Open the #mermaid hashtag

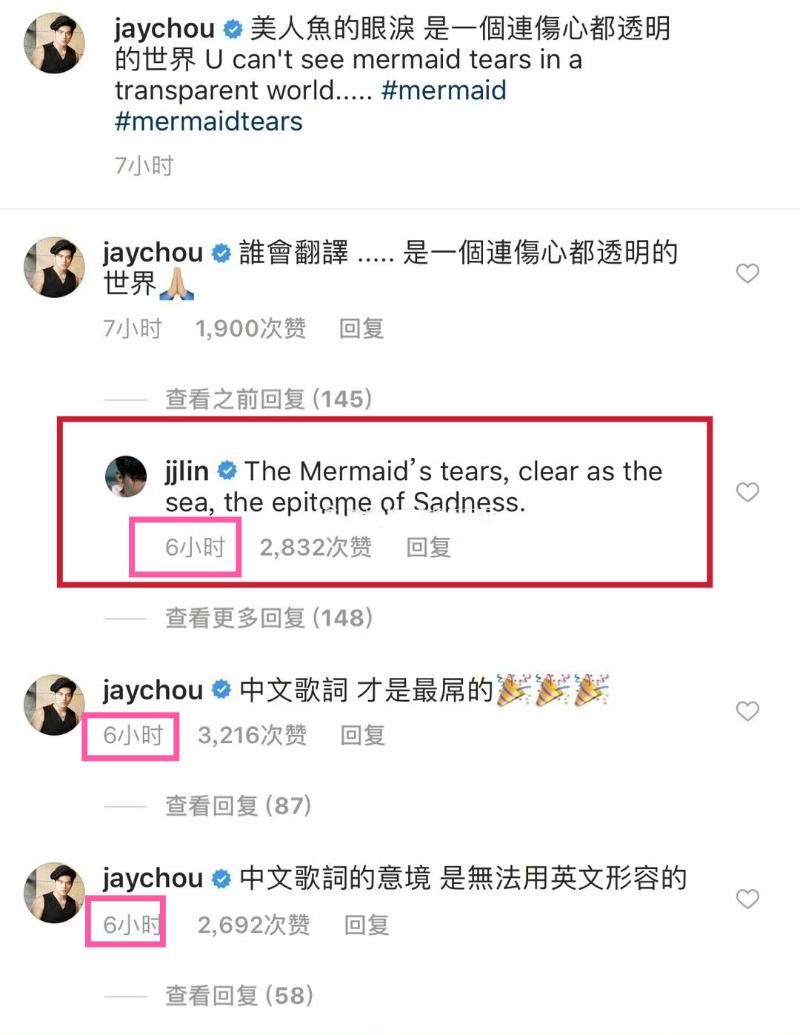coord(444,91)
